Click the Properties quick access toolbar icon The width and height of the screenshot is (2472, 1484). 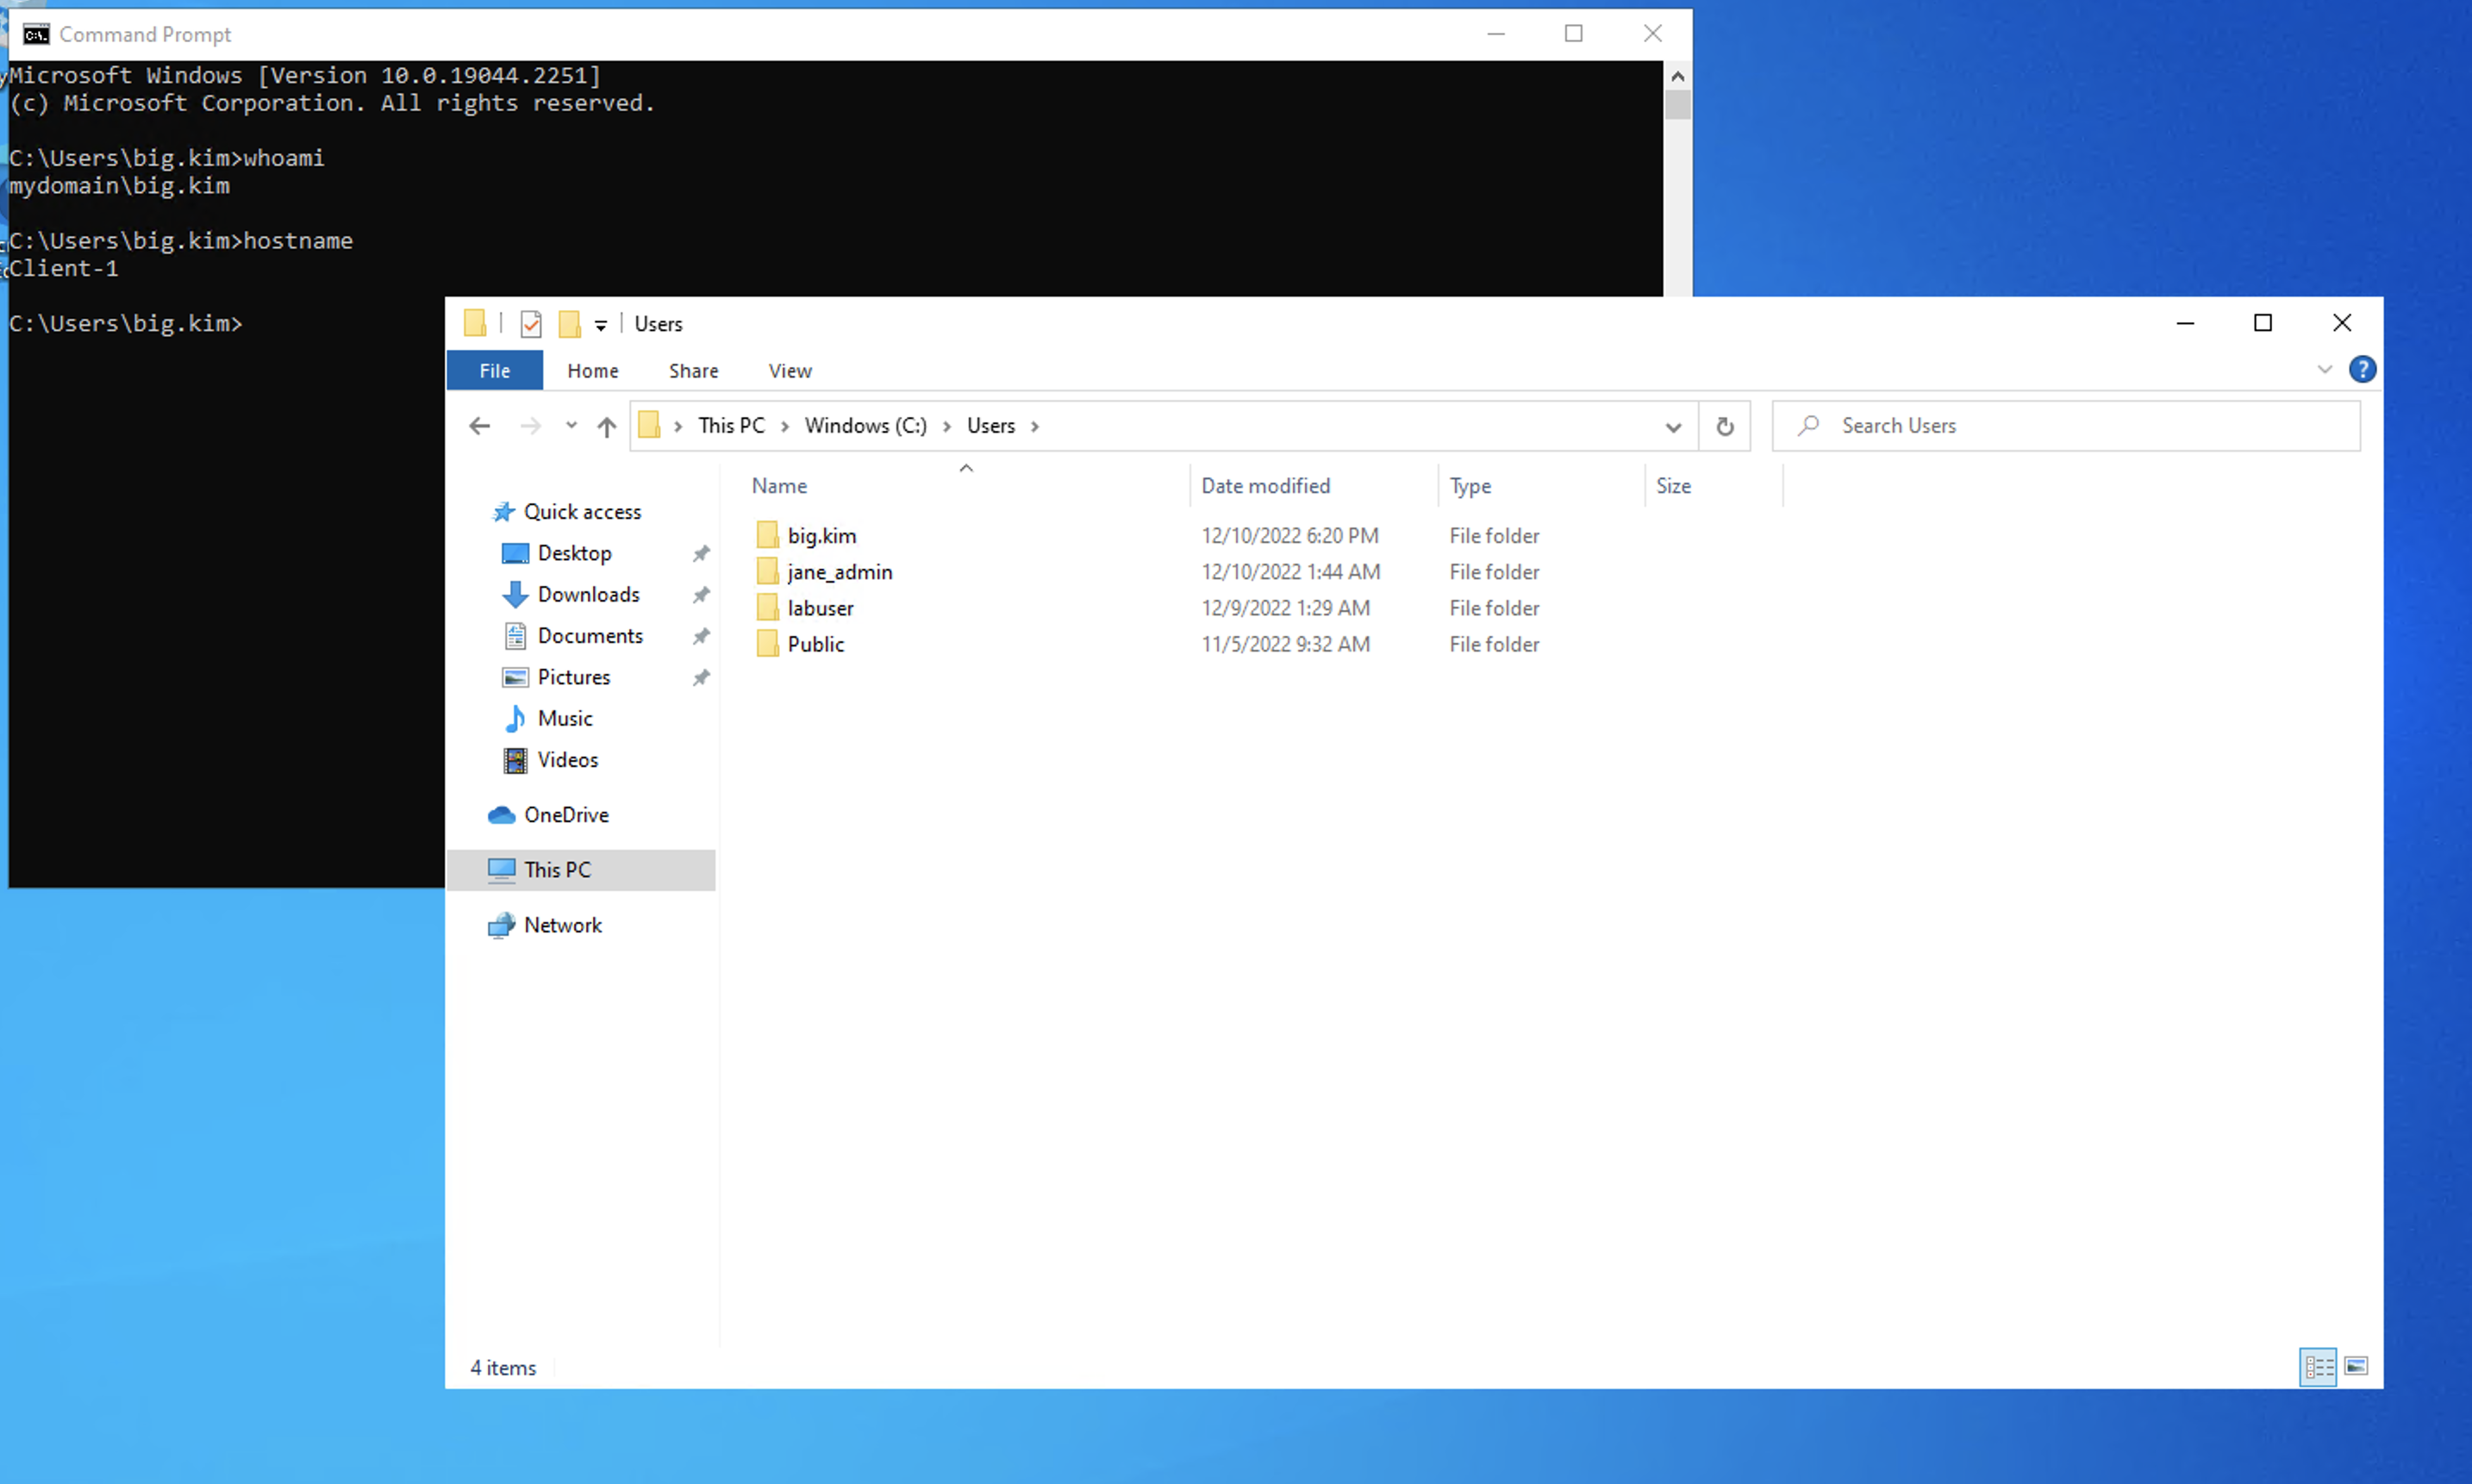[531, 323]
